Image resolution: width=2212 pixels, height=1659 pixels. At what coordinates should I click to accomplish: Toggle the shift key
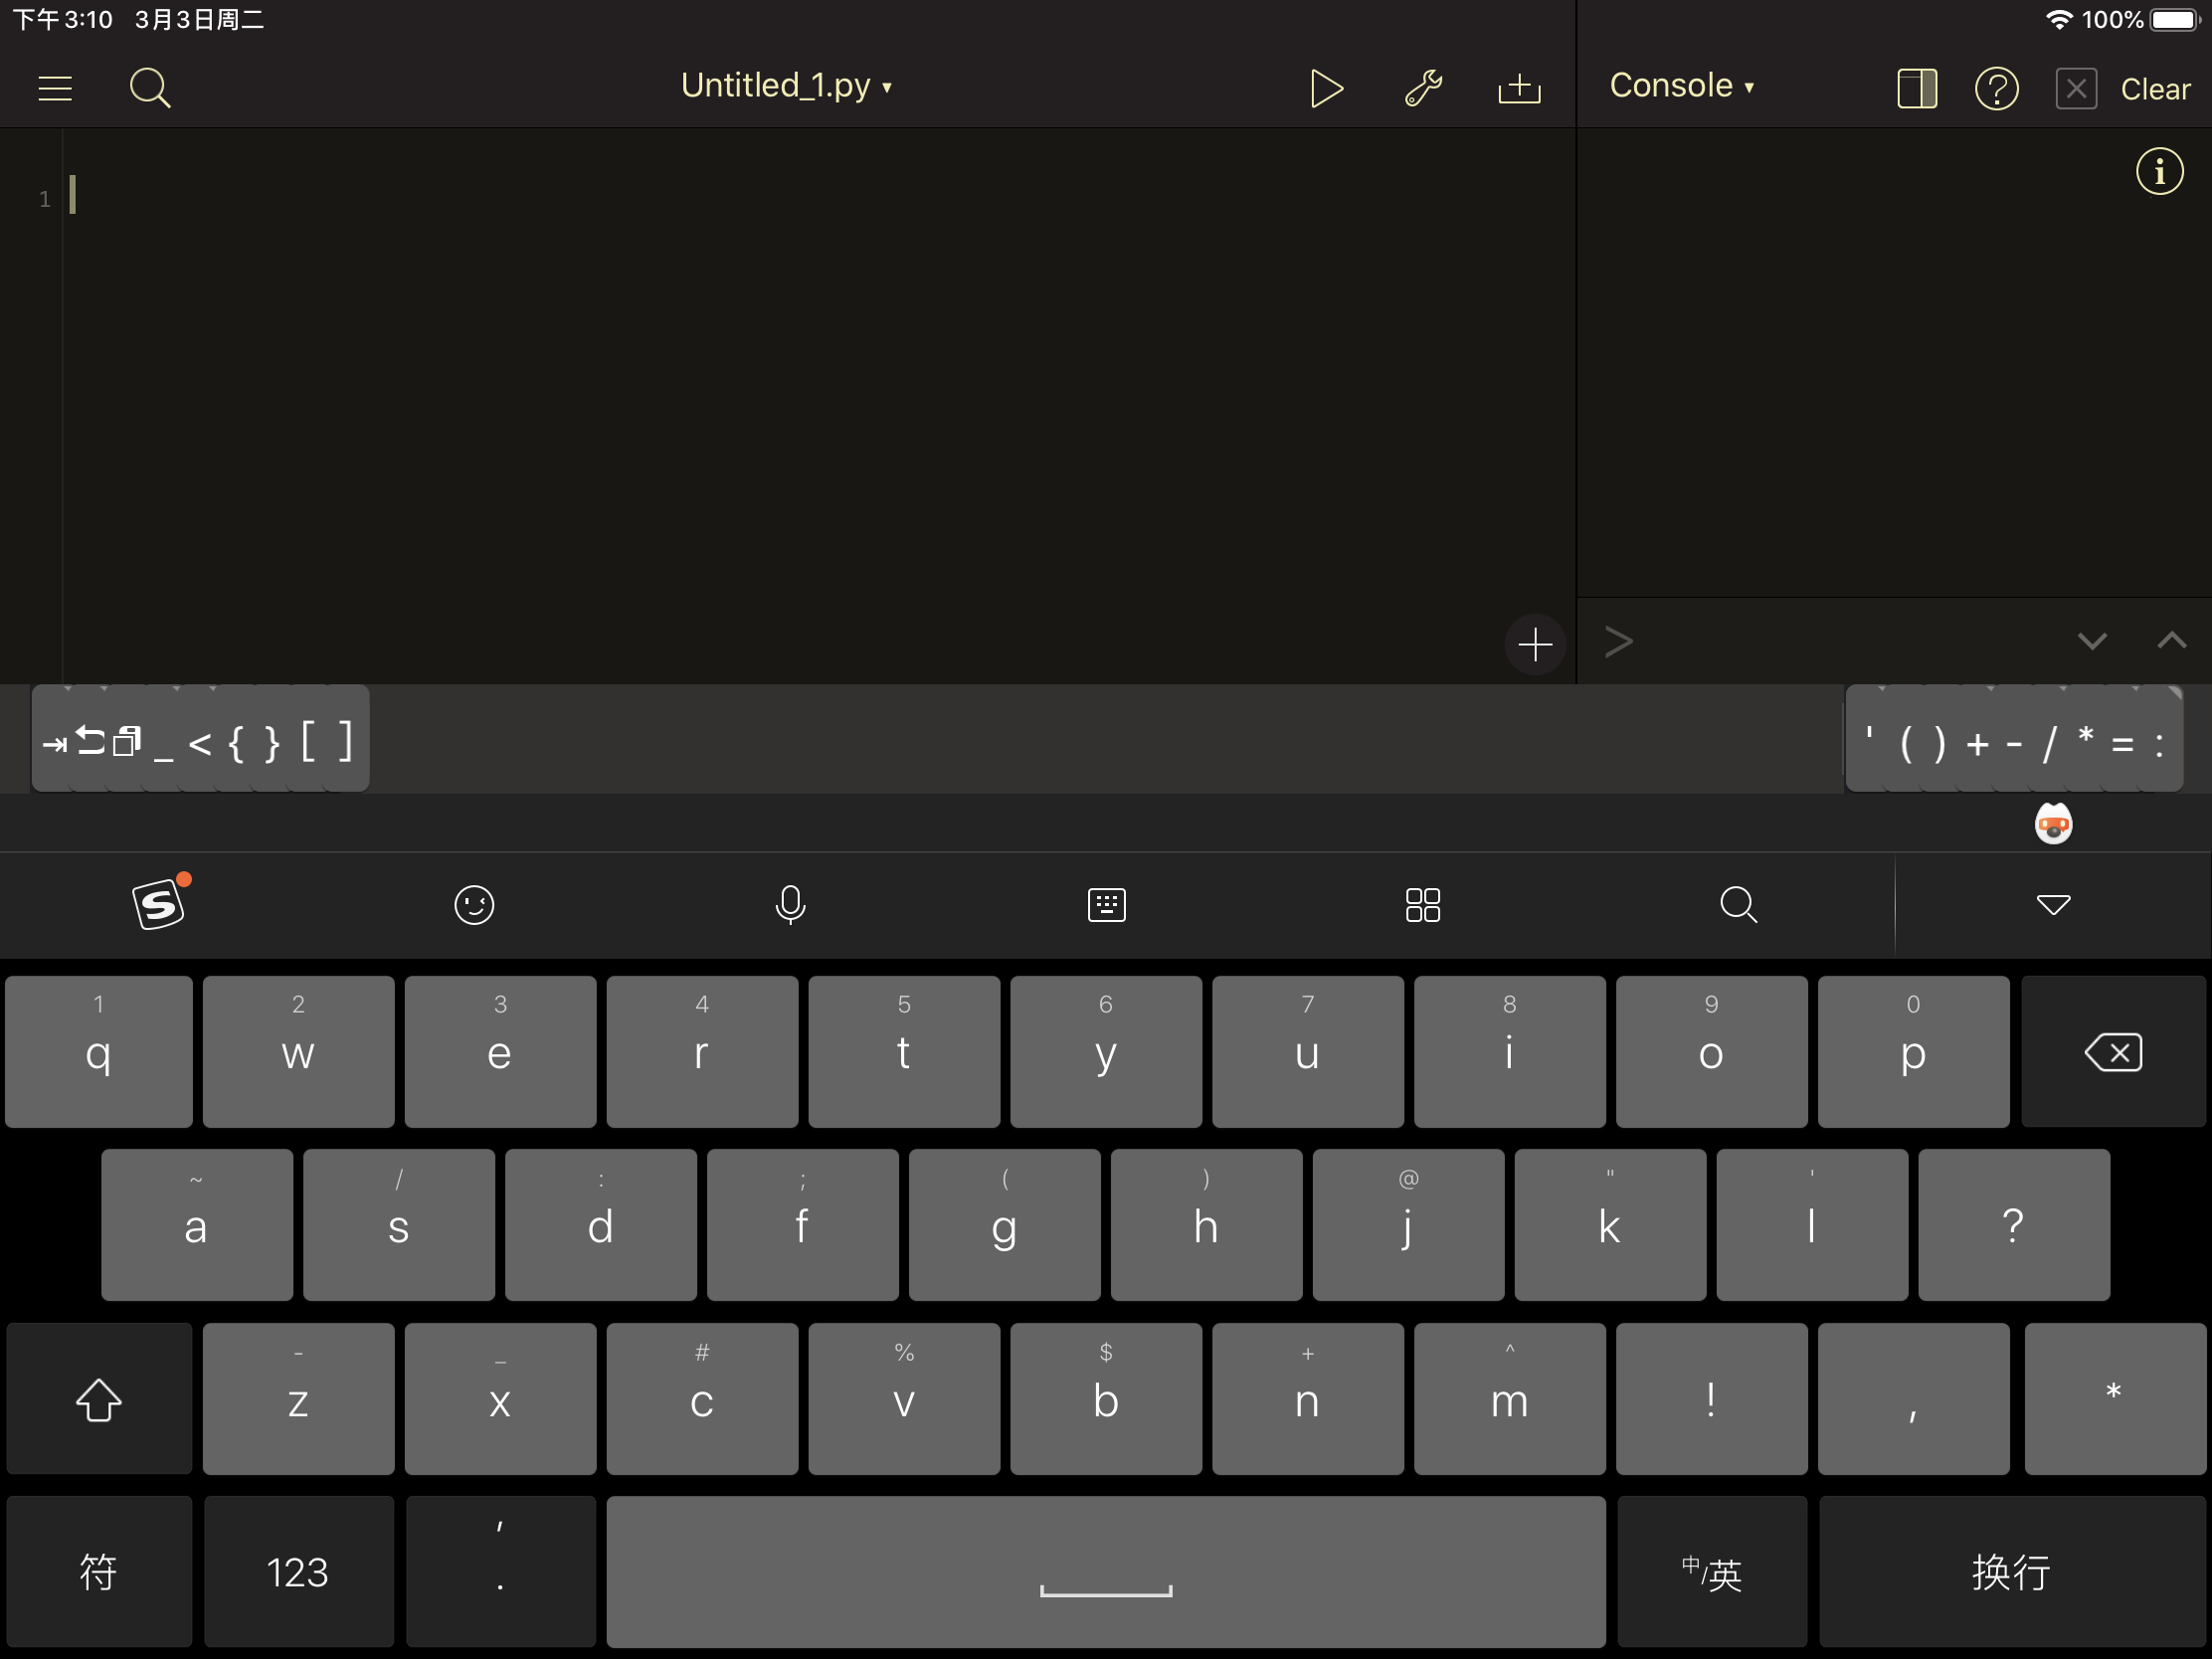pos(98,1399)
